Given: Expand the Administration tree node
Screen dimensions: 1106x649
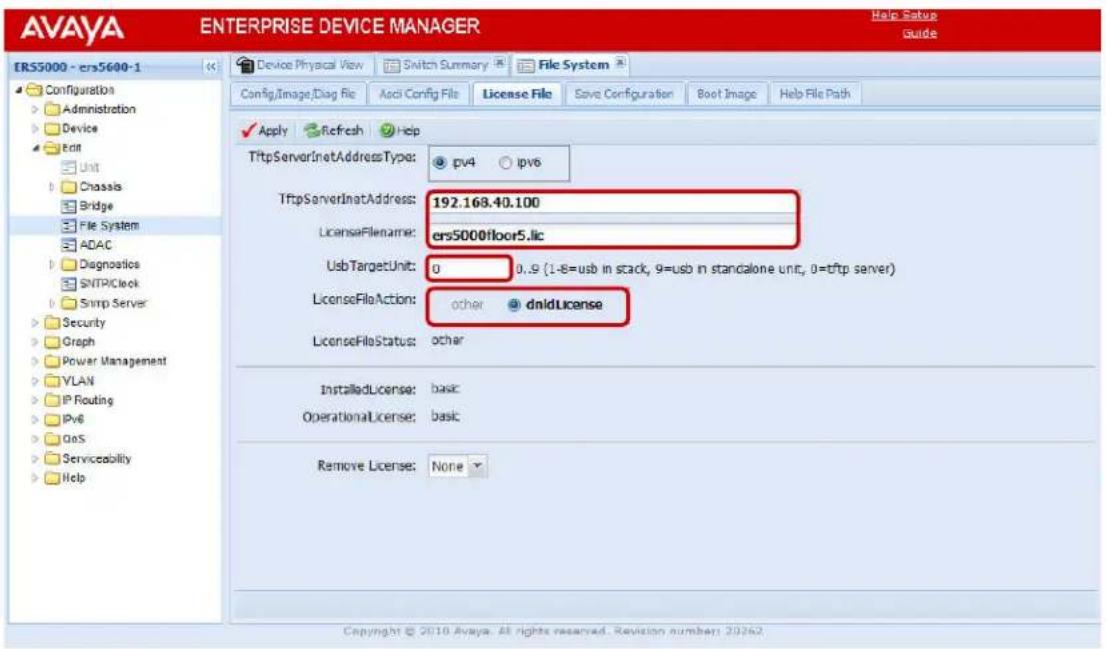Looking at the screenshot, I should pos(35,109).
